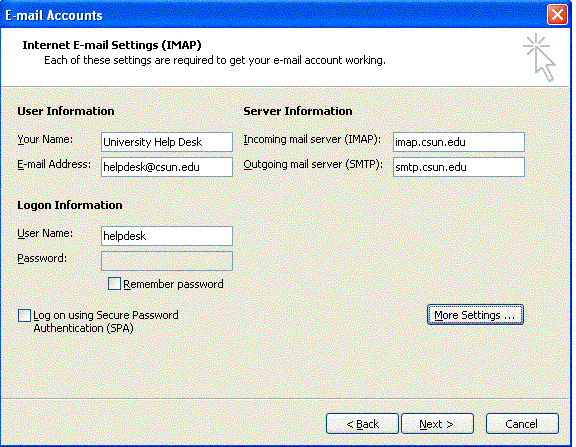Tick the Secure Password Authentication checkbox
This screenshot has height=447, width=576.
pyautogui.click(x=24, y=315)
